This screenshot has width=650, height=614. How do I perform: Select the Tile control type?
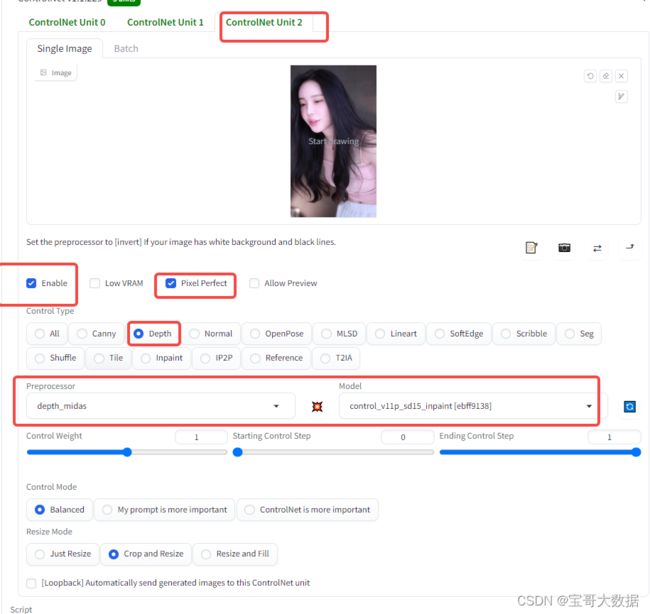[109, 358]
